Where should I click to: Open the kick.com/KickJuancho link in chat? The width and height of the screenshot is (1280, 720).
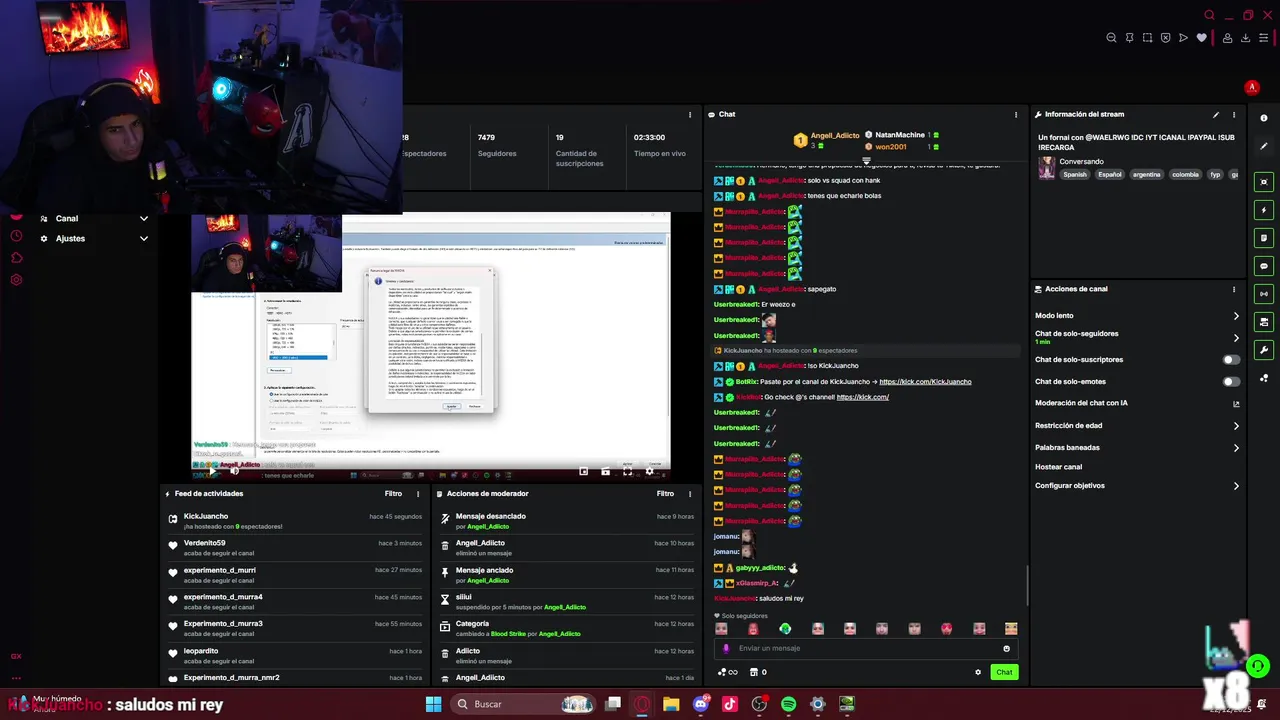point(925,382)
